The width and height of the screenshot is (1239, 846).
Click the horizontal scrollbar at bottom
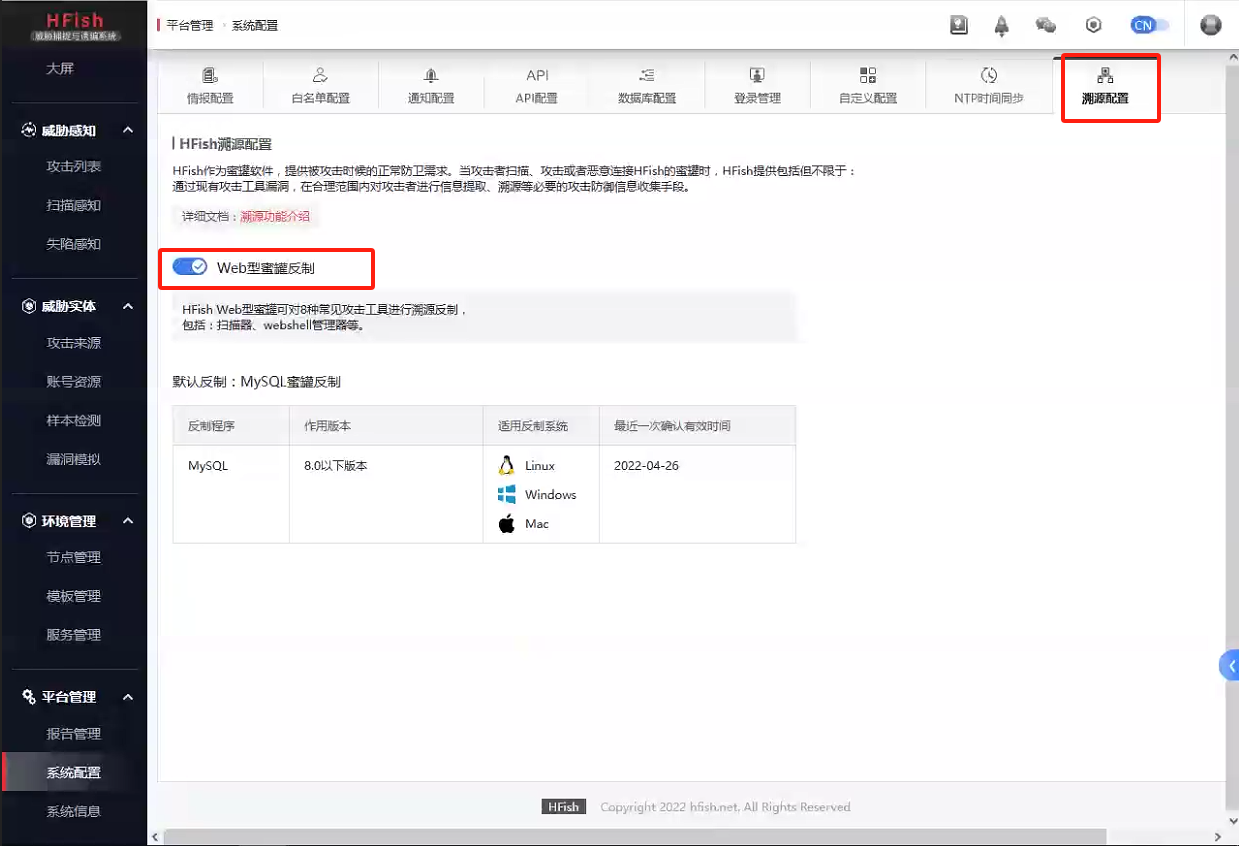click(x=635, y=836)
